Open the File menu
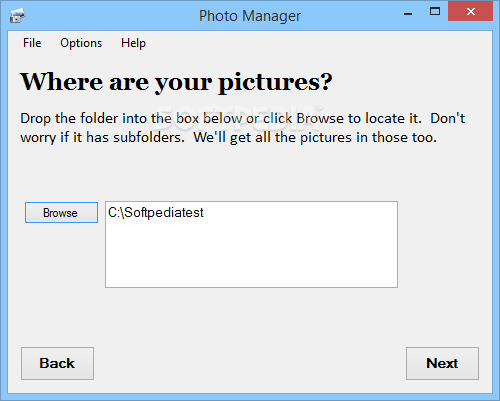500x401 pixels. tap(32, 43)
